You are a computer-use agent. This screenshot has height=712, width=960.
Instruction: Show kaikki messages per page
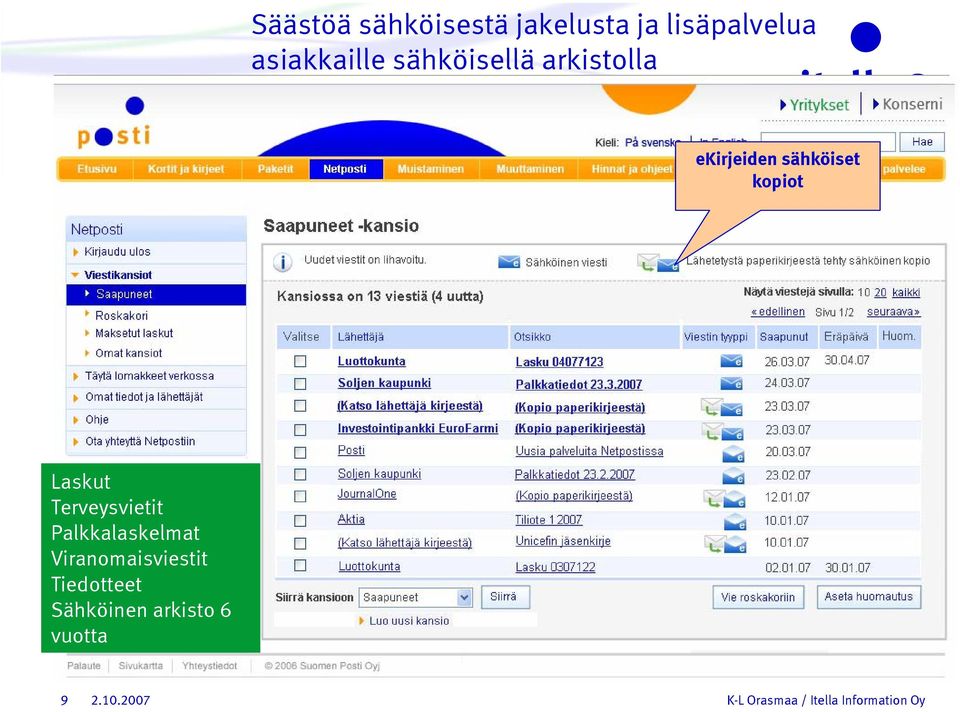coord(906,293)
